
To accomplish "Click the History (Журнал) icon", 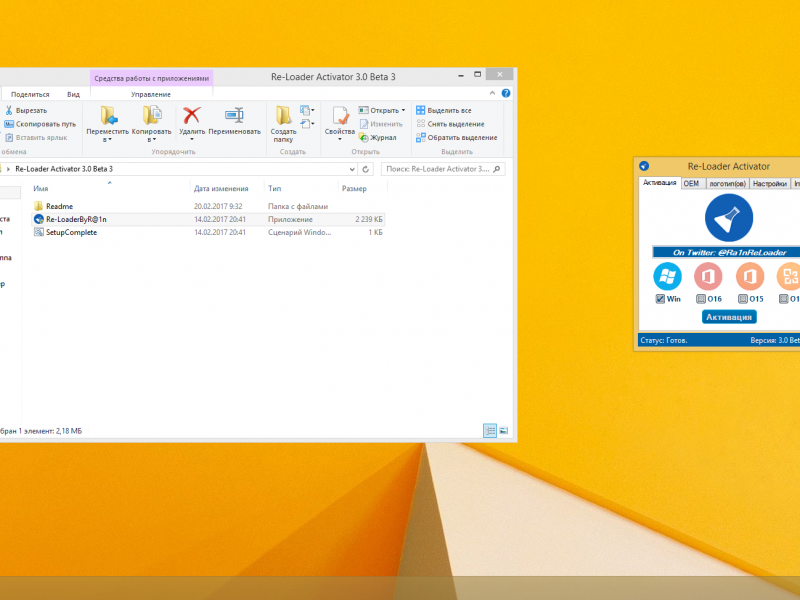I will (363, 138).
